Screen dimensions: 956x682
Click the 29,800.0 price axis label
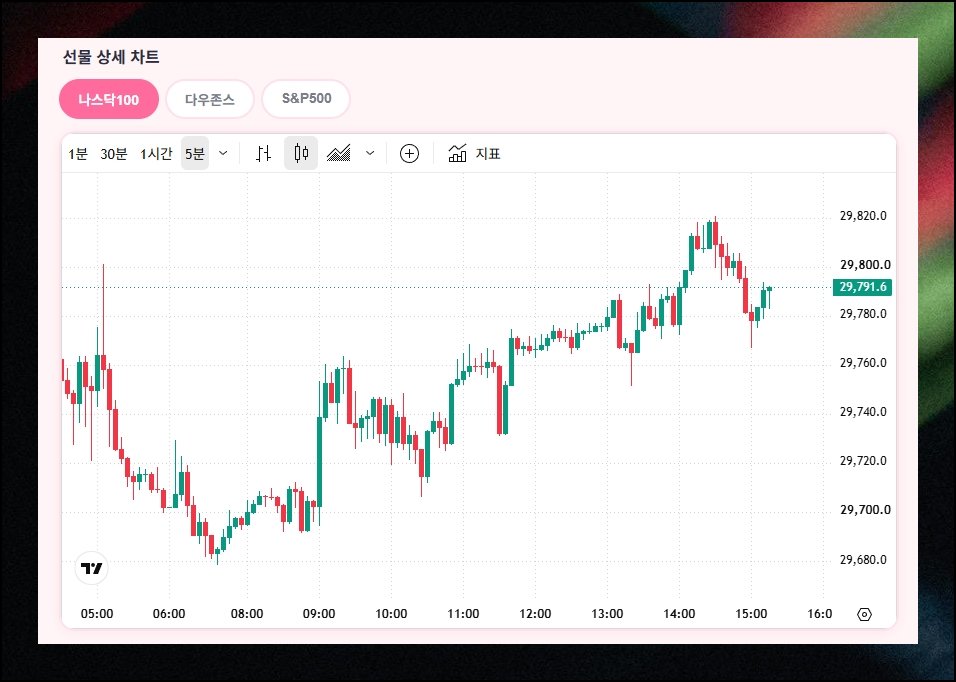[865, 265]
